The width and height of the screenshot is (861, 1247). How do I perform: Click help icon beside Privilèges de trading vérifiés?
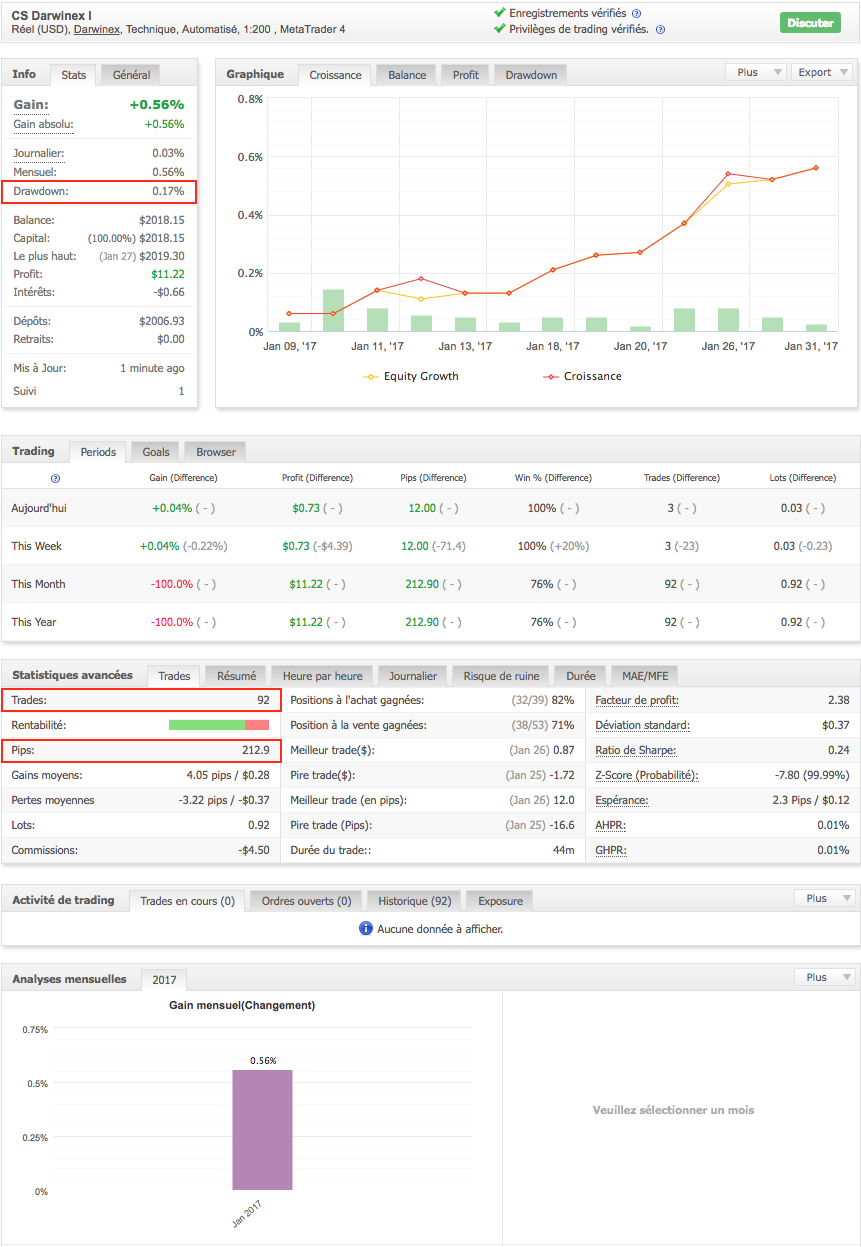click(x=660, y=30)
